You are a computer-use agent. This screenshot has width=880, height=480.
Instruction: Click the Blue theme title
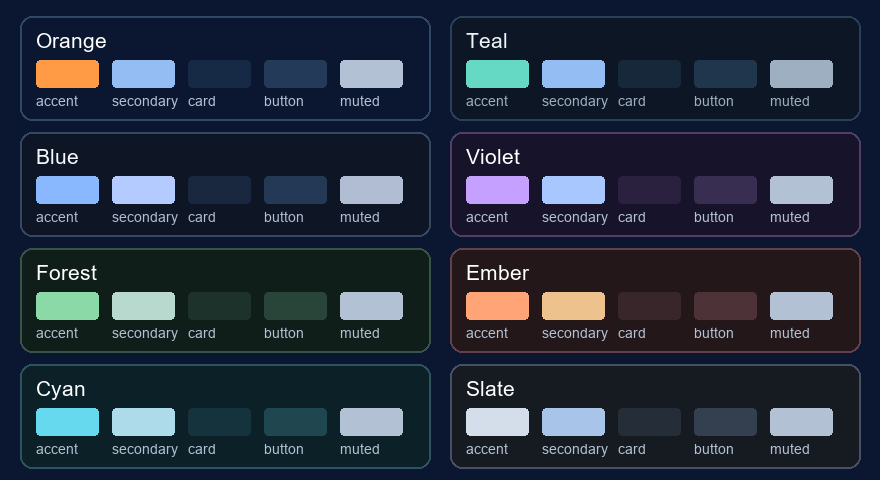pos(57,157)
